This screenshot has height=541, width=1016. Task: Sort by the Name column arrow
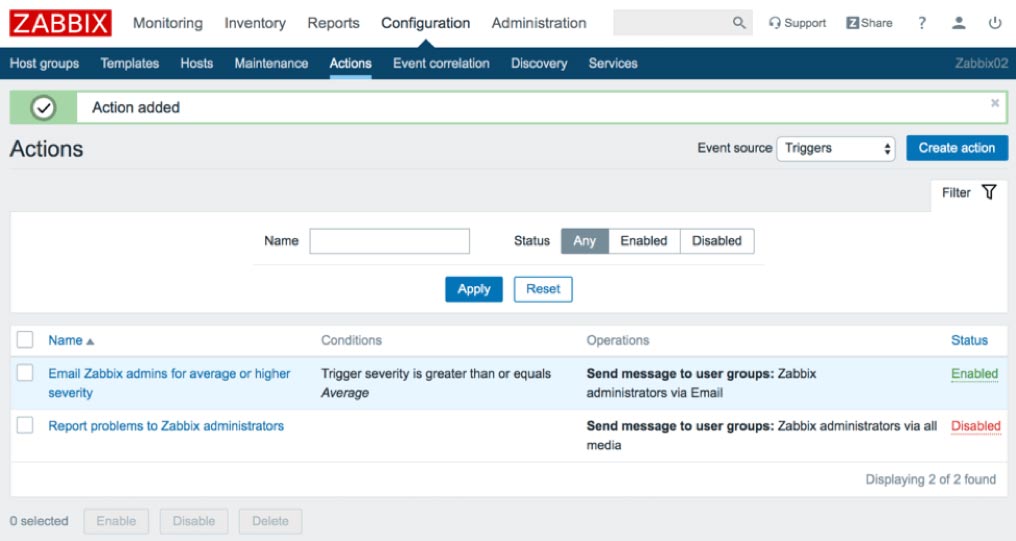click(90, 341)
